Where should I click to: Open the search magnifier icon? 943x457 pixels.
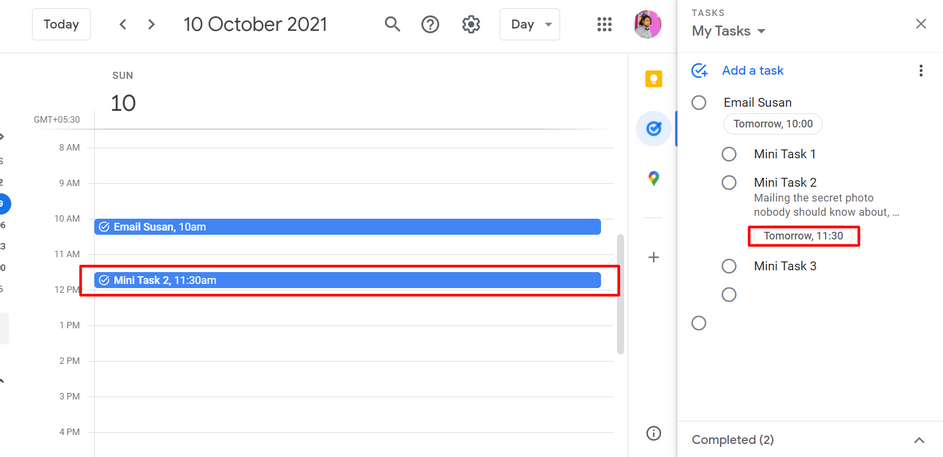pos(392,25)
